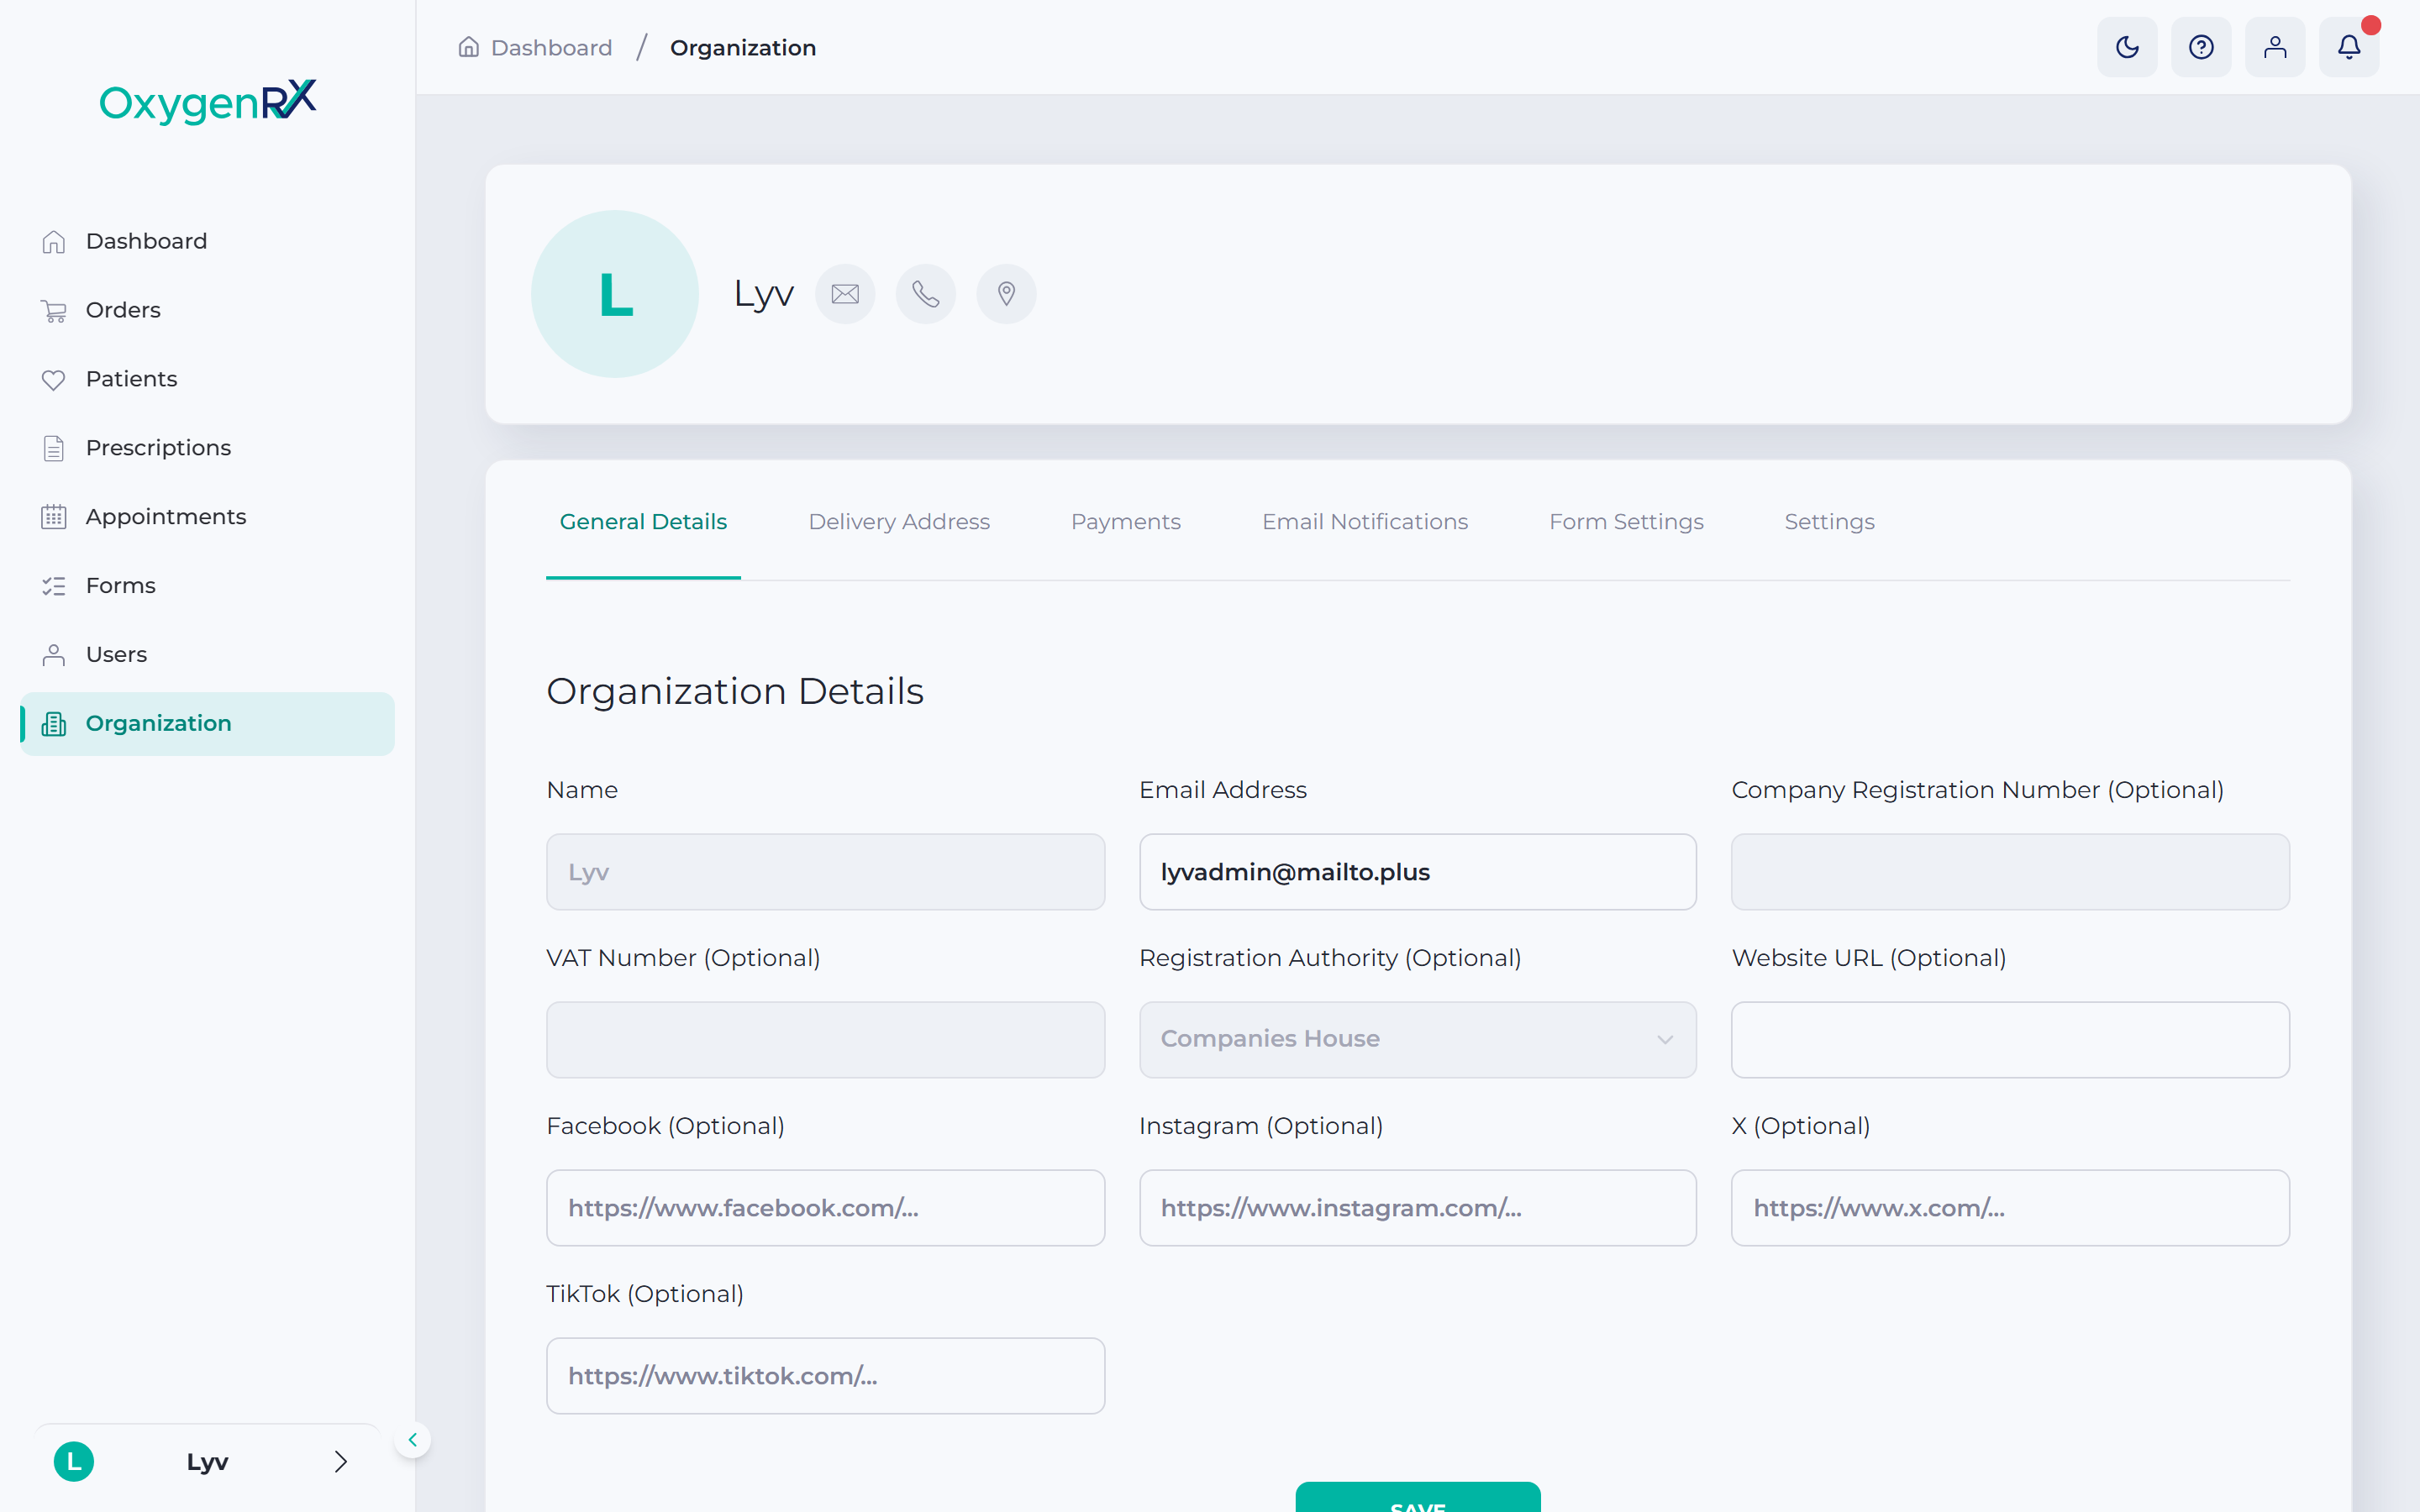Switch to the Delivery Address tab
Viewport: 2420px width, 1512px height.
(899, 522)
